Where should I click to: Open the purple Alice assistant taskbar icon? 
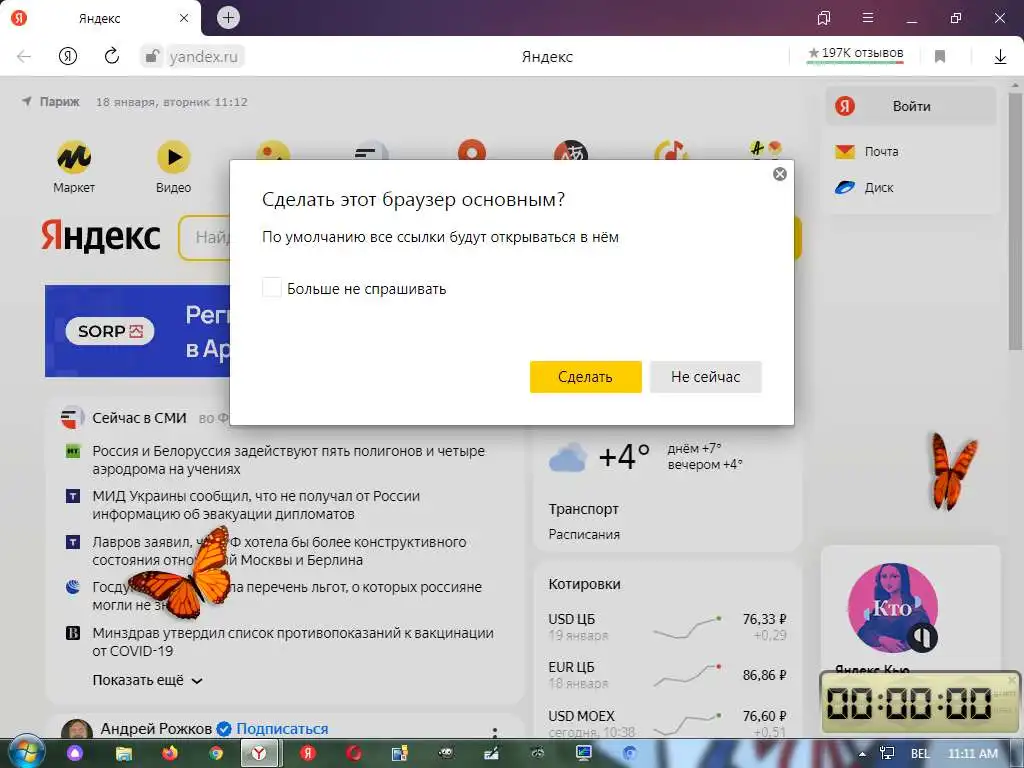(75, 754)
